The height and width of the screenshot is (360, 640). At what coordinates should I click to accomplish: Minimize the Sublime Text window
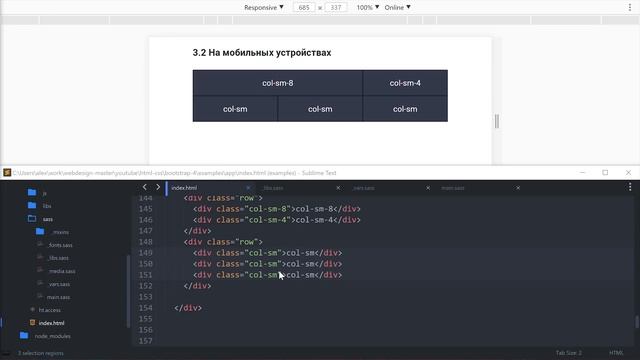582,173
